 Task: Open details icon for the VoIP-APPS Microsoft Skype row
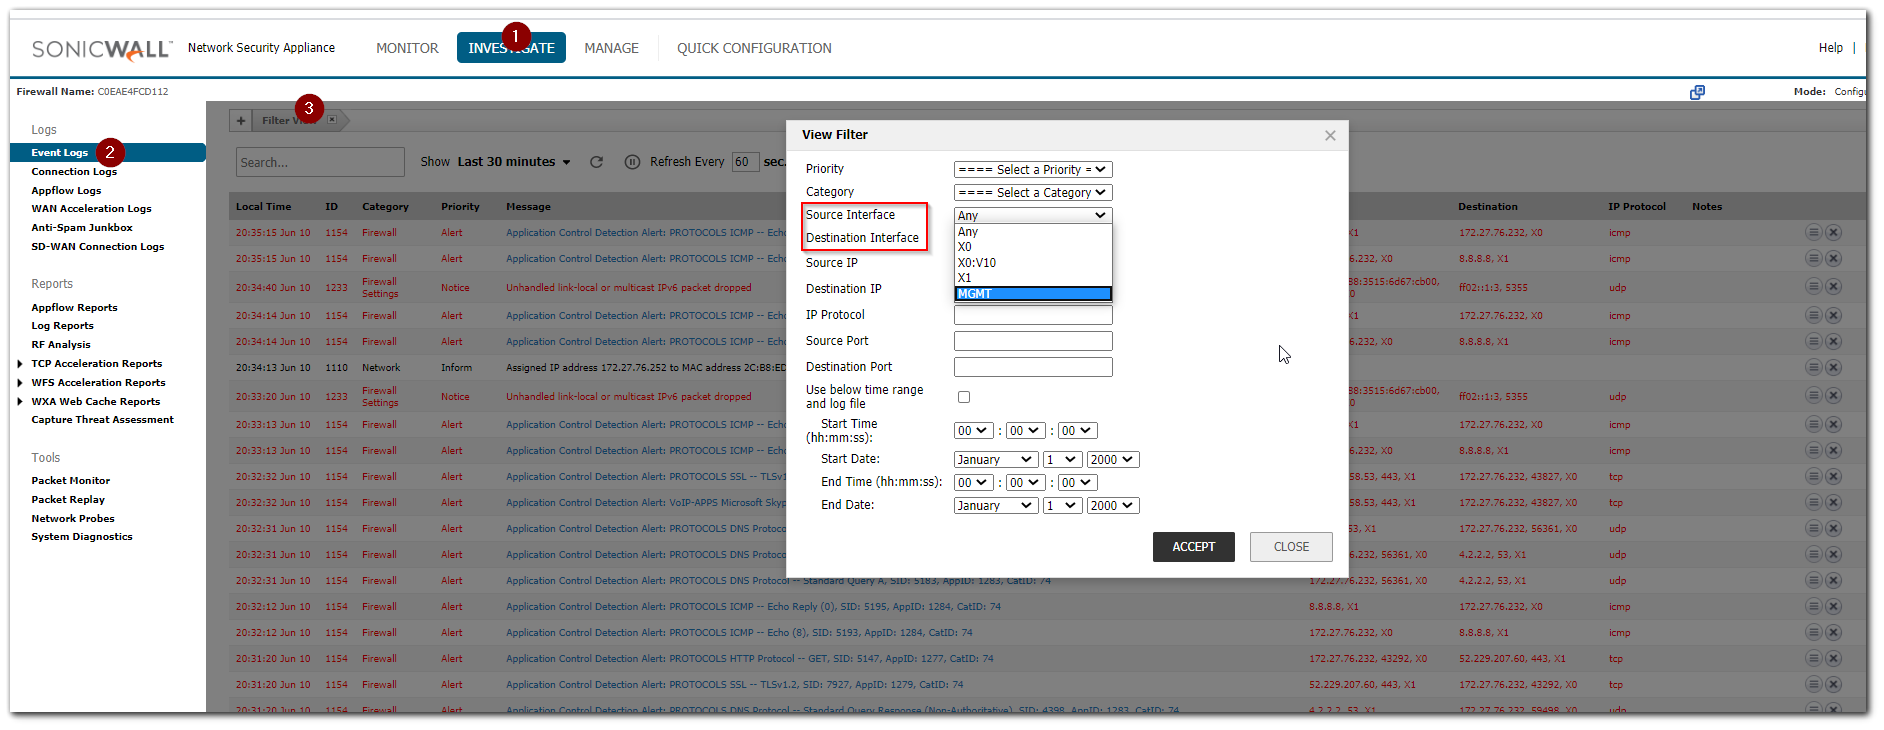click(x=1813, y=502)
